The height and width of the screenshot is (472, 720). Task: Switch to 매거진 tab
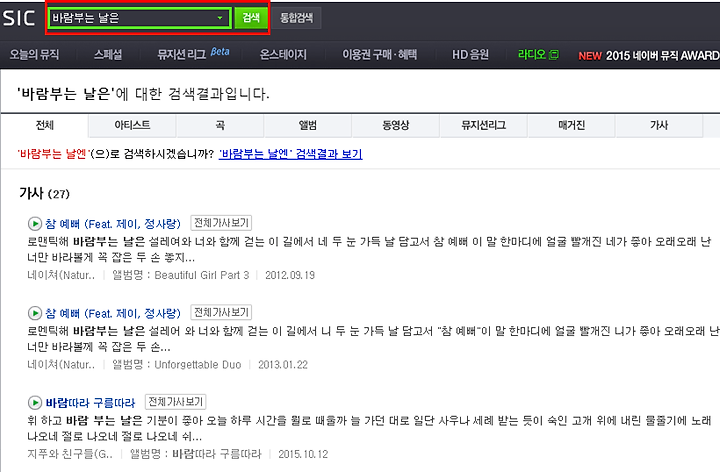(571, 125)
